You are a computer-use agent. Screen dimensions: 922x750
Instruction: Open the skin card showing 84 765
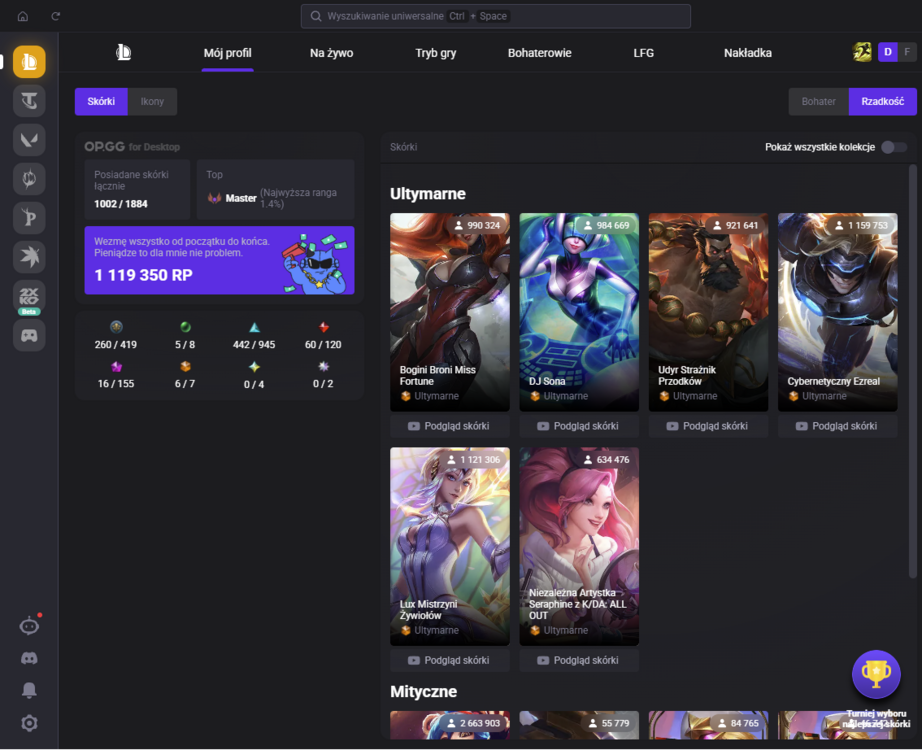[x=709, y=725]
